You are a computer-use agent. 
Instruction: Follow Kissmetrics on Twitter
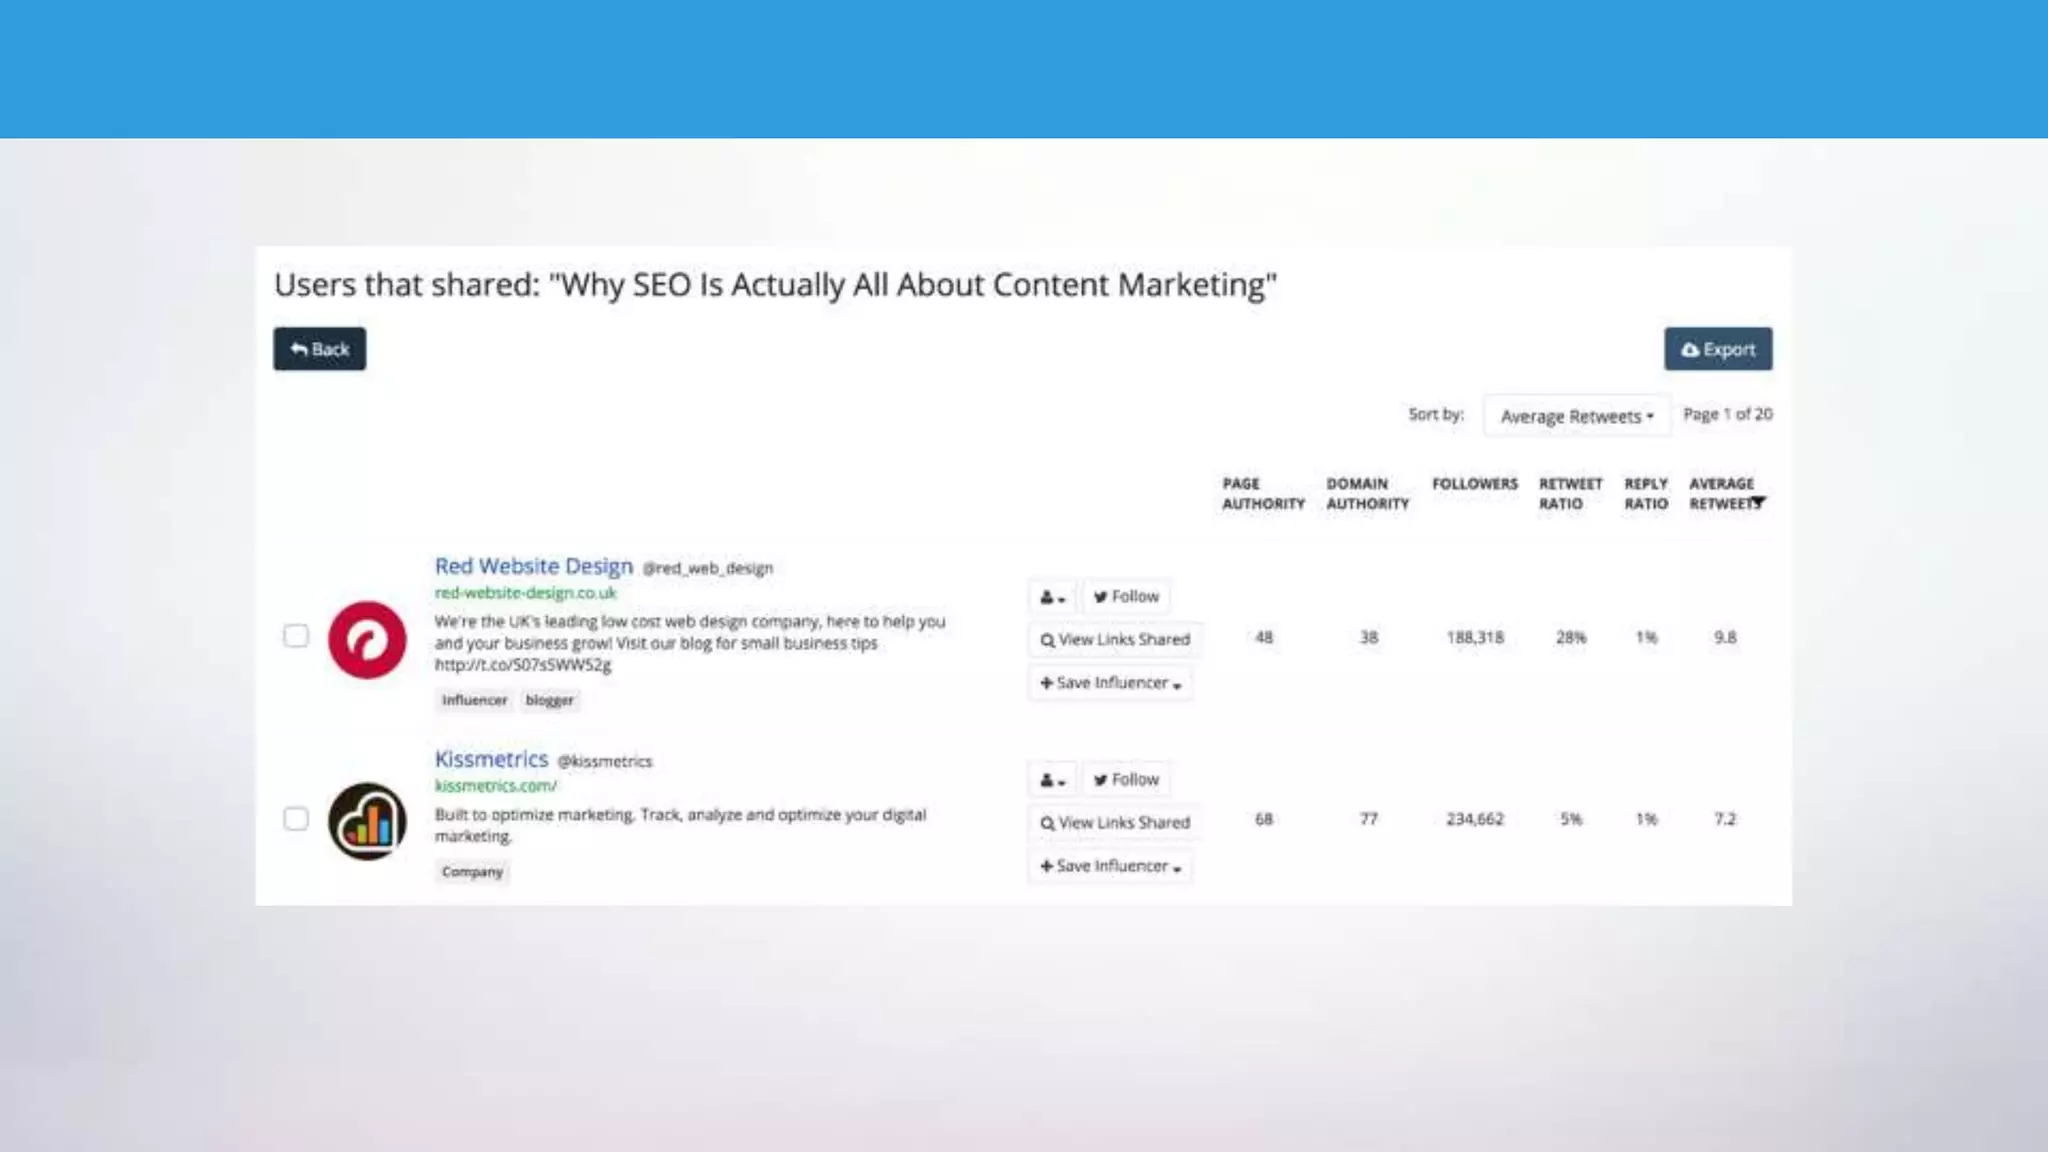pos(1126,780)
